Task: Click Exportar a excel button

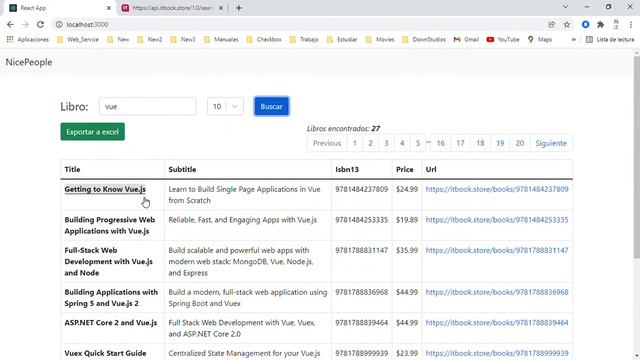Action: (x=93, y=132)
